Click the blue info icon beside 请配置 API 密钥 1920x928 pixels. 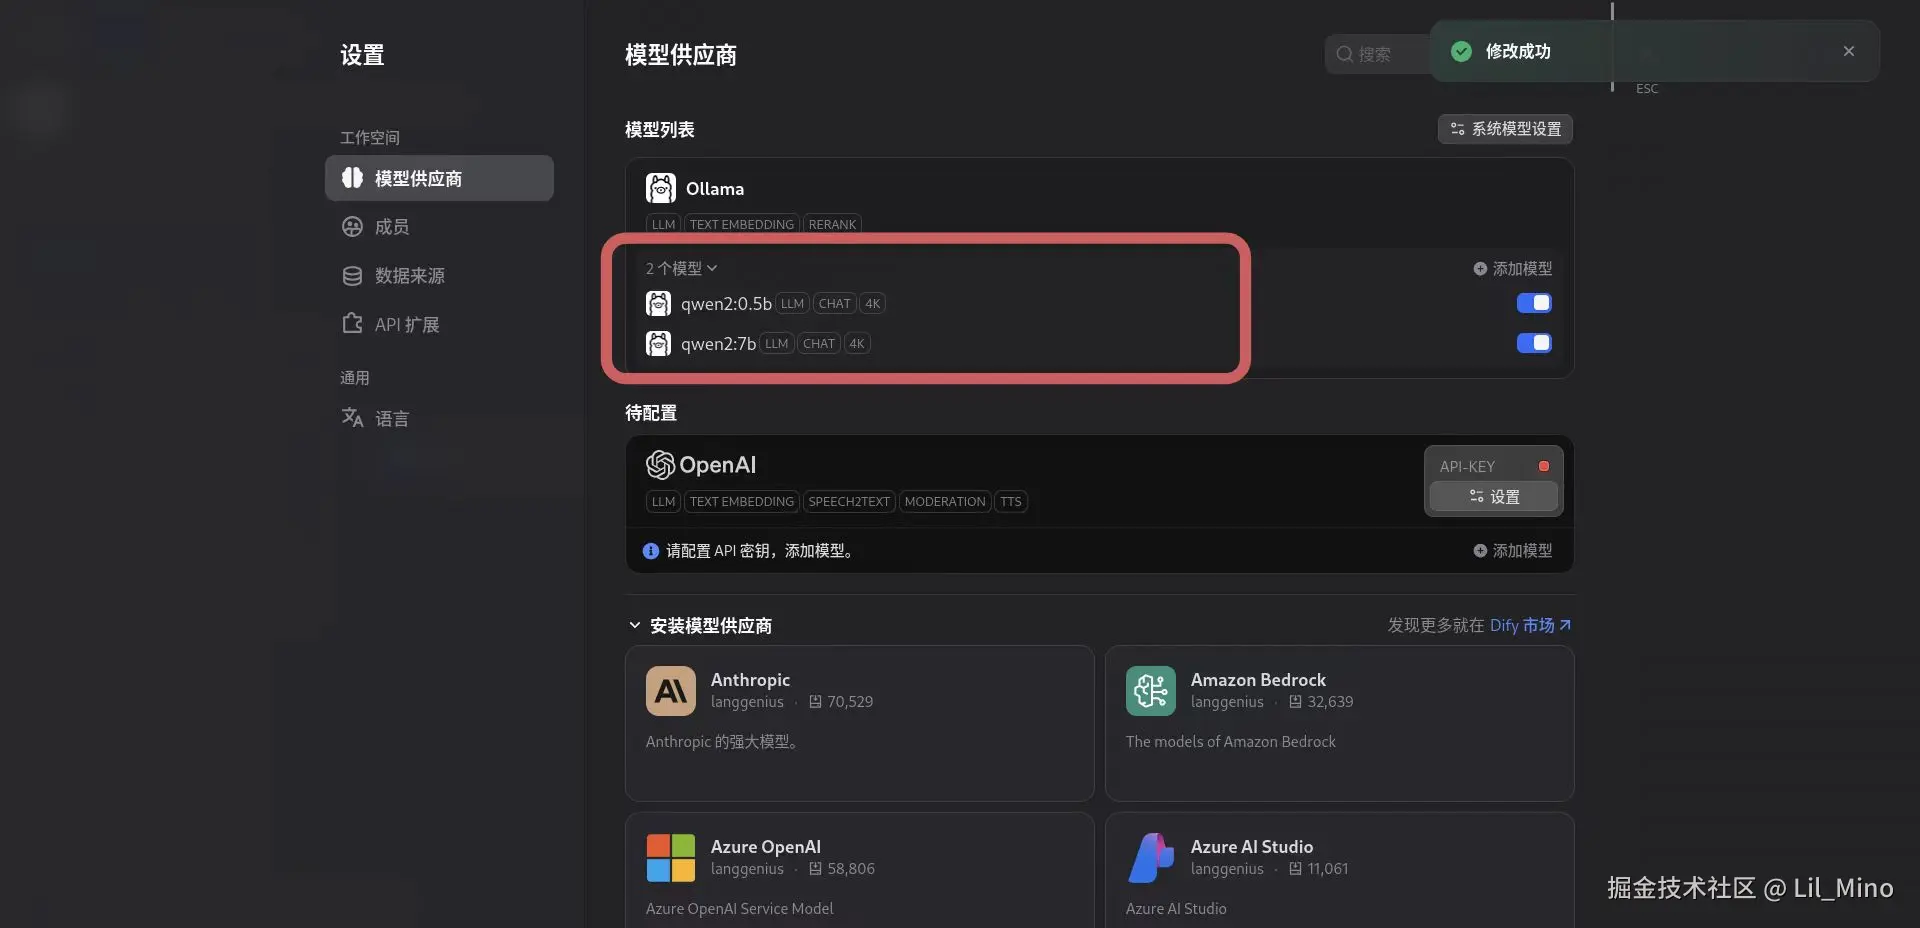(x=651, y=551)
